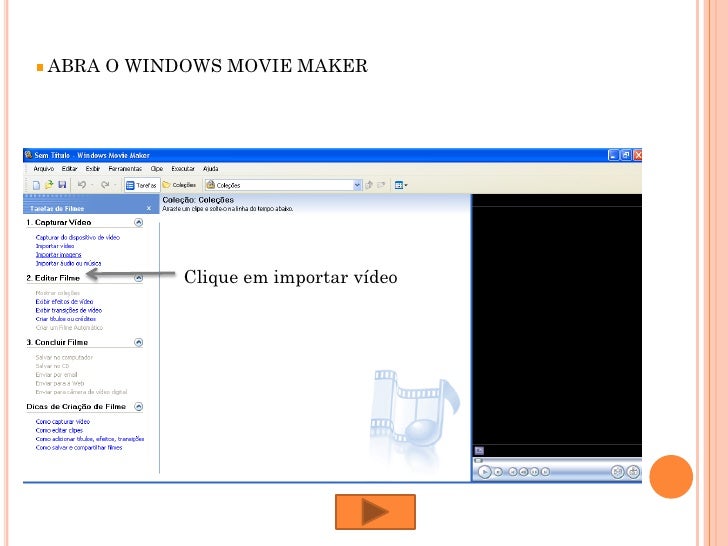Screen dimensions: 728x546
Task: Click Como editar clipes help link
Action: [59, 430]
